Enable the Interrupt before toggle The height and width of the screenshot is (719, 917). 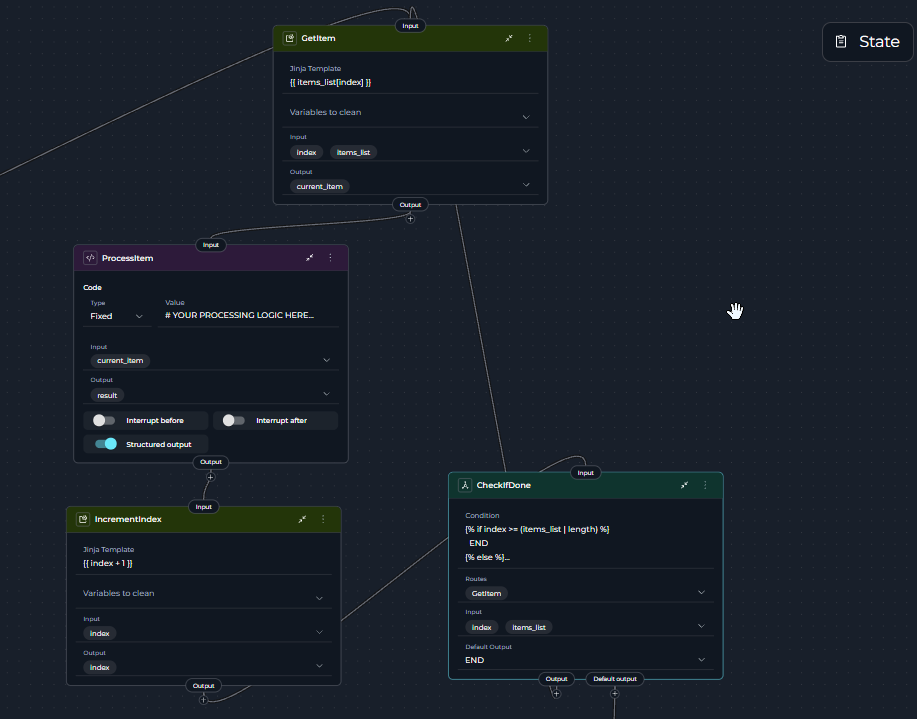(x=104, y=421)
